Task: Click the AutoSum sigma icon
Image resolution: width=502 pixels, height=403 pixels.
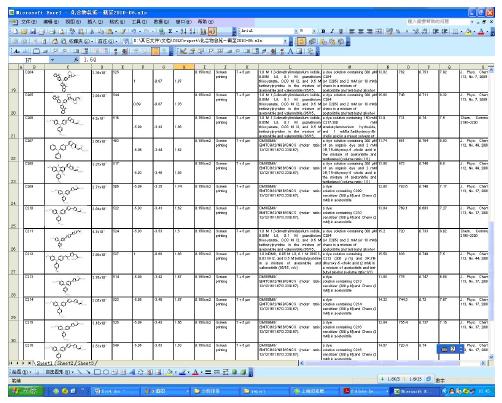Action: (x=170, y=31)
